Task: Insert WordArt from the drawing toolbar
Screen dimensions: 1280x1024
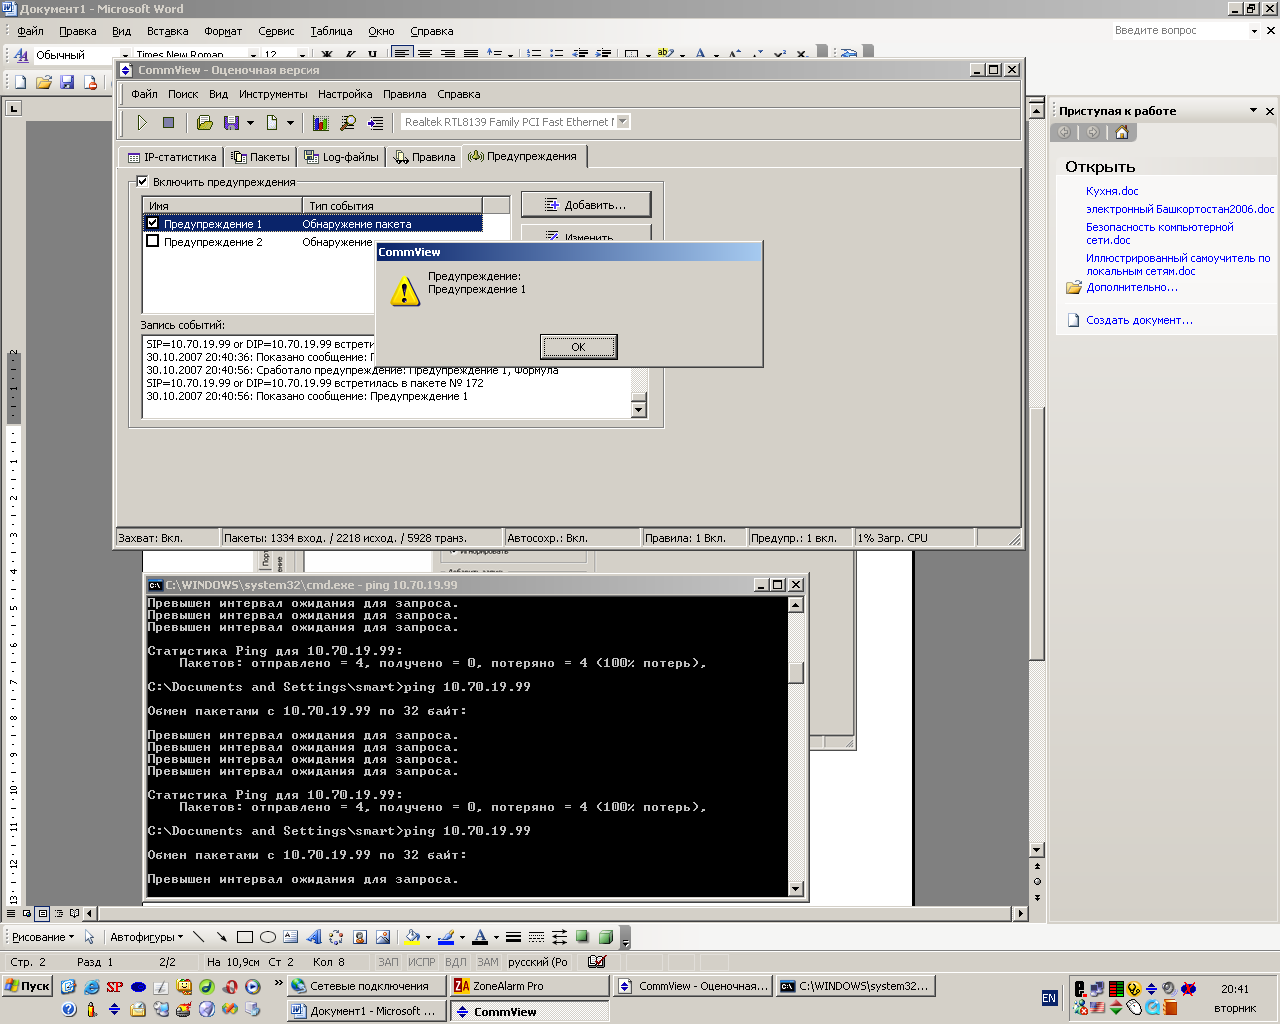Action: click(313, 937)
